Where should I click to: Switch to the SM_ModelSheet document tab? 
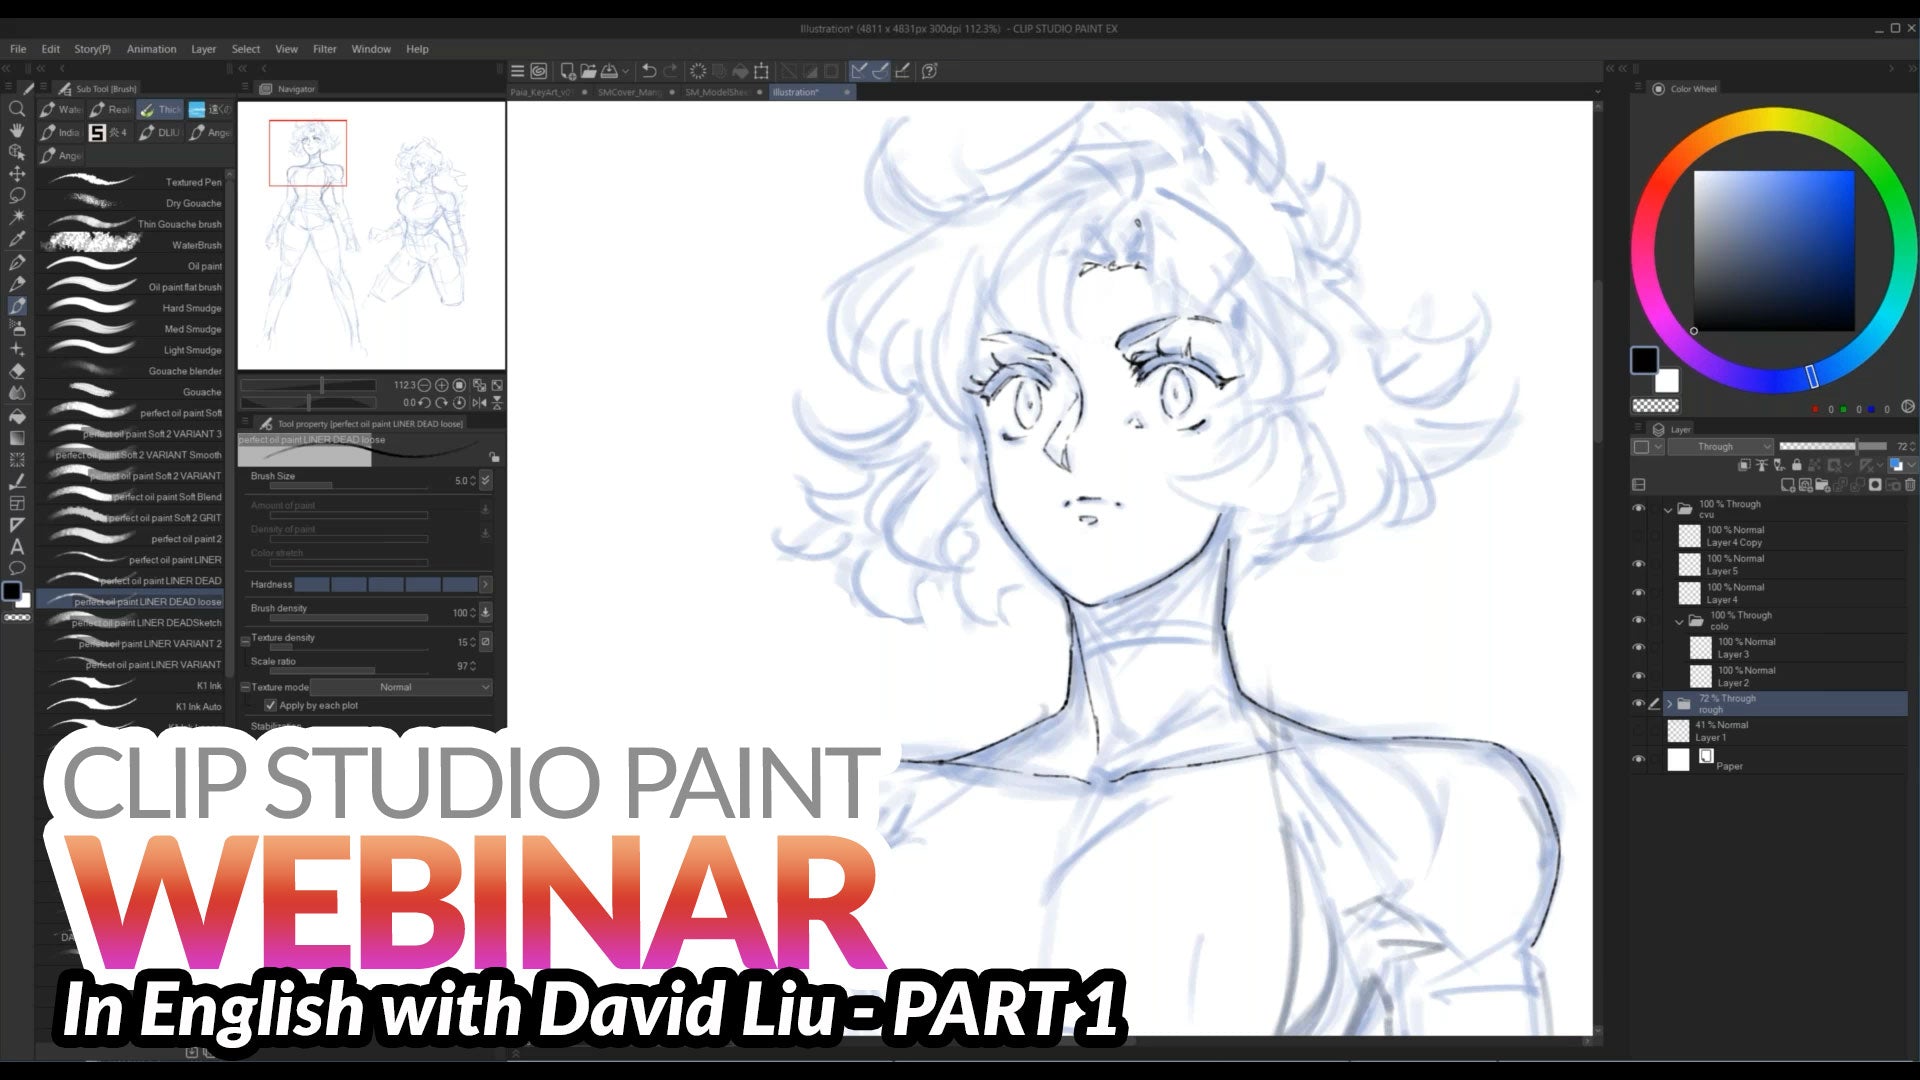[x=717, y=92]
